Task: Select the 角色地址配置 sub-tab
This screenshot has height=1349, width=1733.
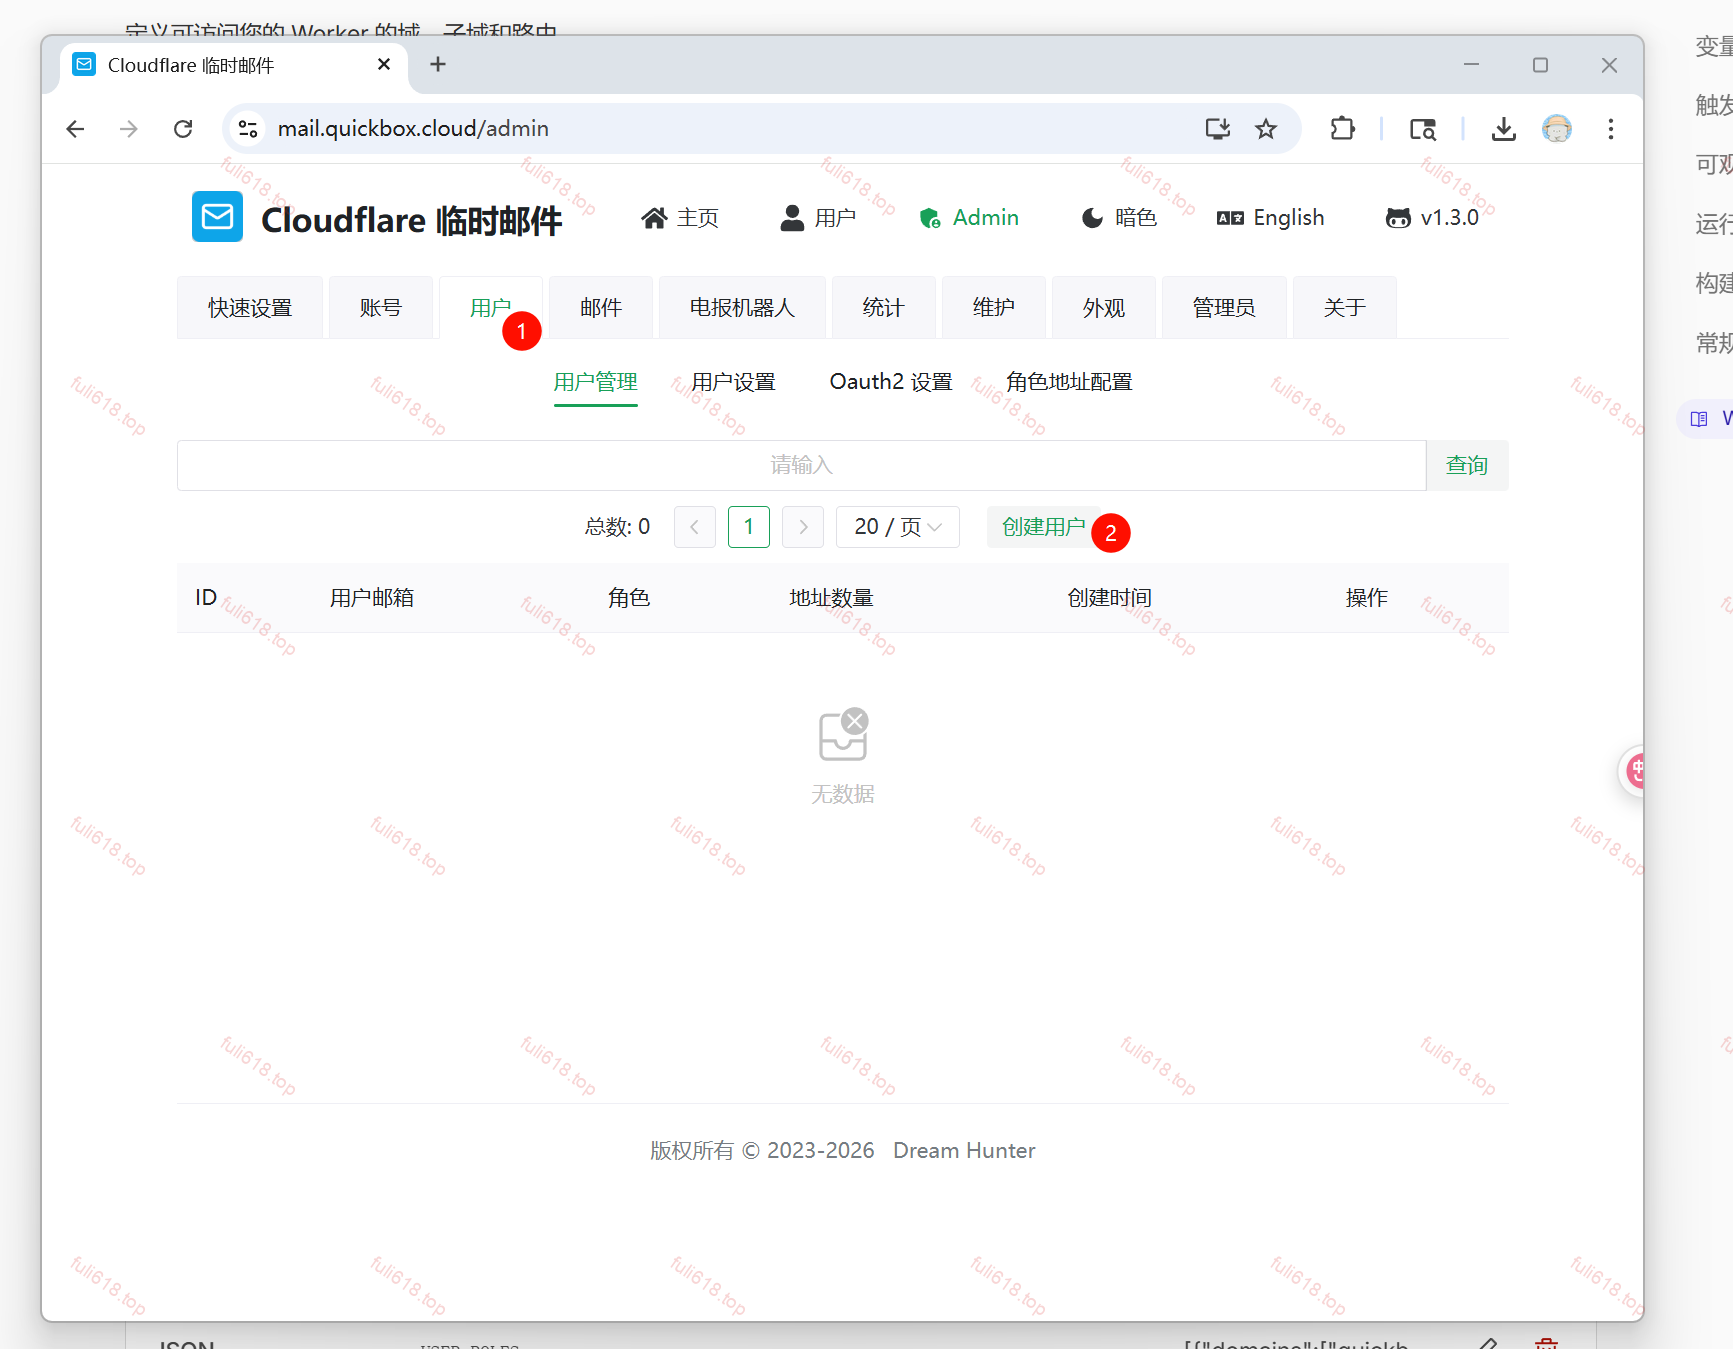Action: pyautogui.click(x=1069, y=382)
